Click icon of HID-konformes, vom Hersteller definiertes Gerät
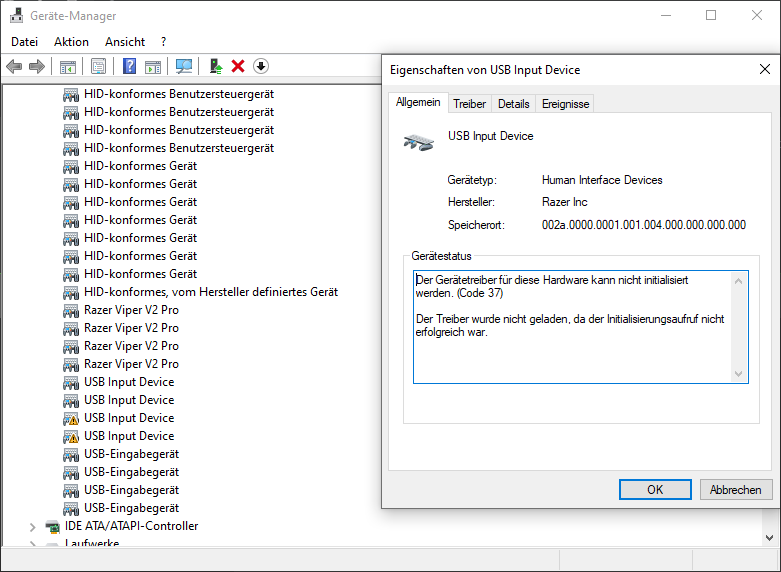Image resolution: width=781 pixels, height=572 pixels. pos(71,292)
